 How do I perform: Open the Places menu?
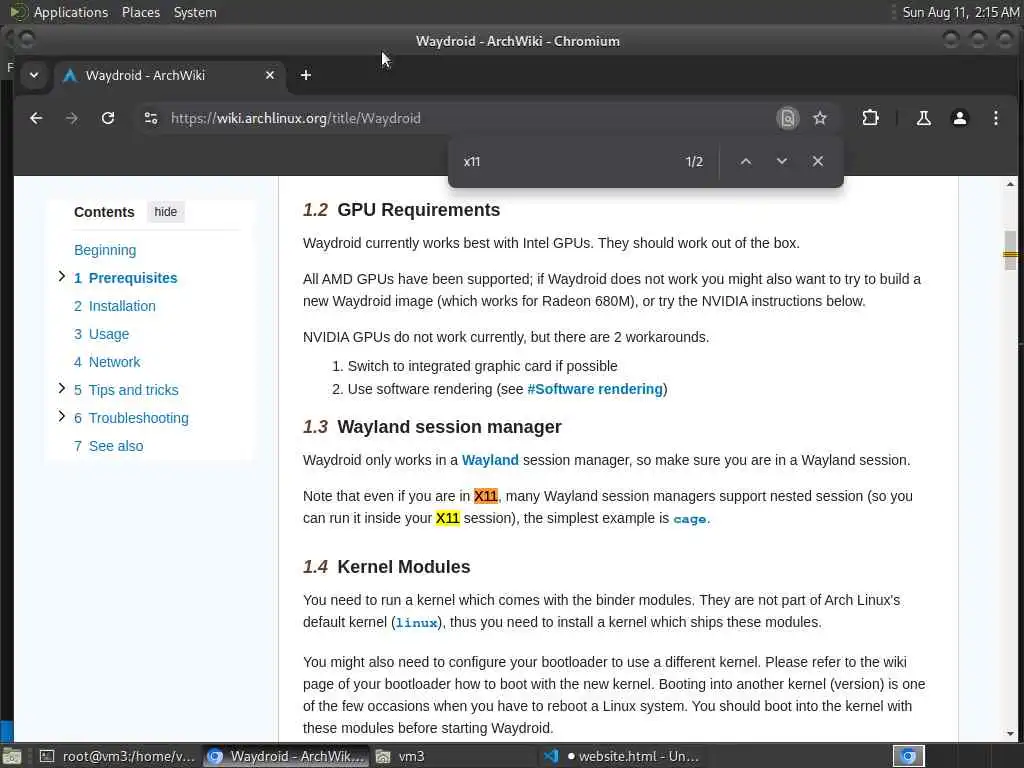click(141, 12)
